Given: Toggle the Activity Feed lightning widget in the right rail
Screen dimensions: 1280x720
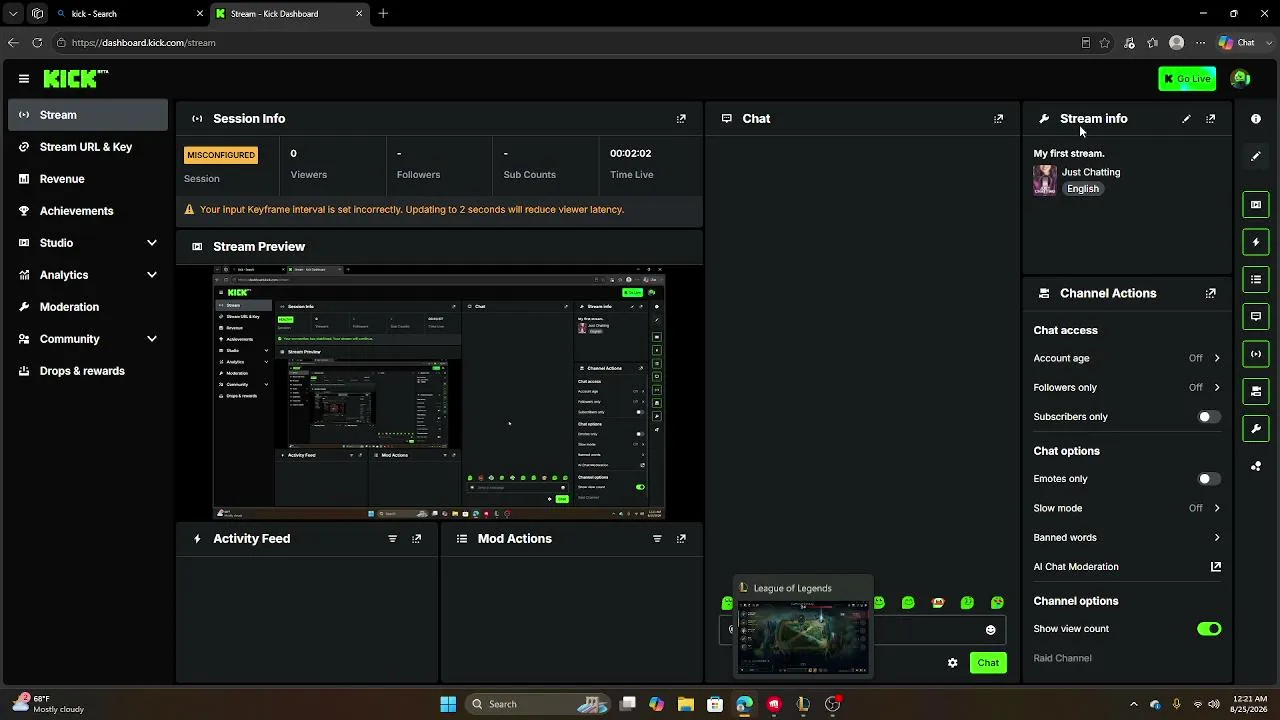Looking at the screenshot, I should click(x=1256, y=242).
